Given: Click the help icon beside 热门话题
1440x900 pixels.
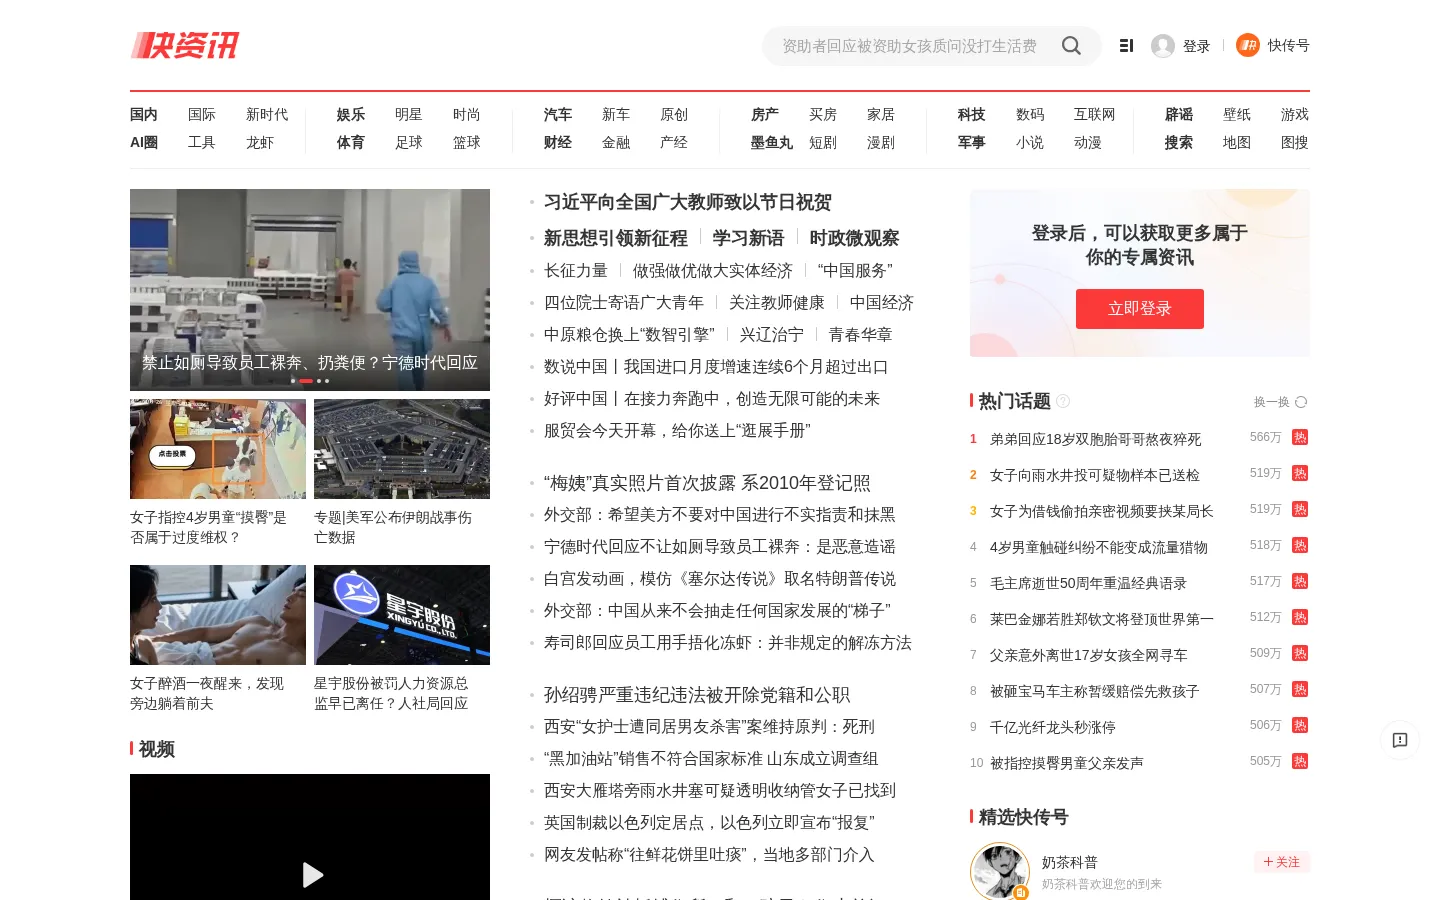Looking at the screenshot, I should [1063, 401].
